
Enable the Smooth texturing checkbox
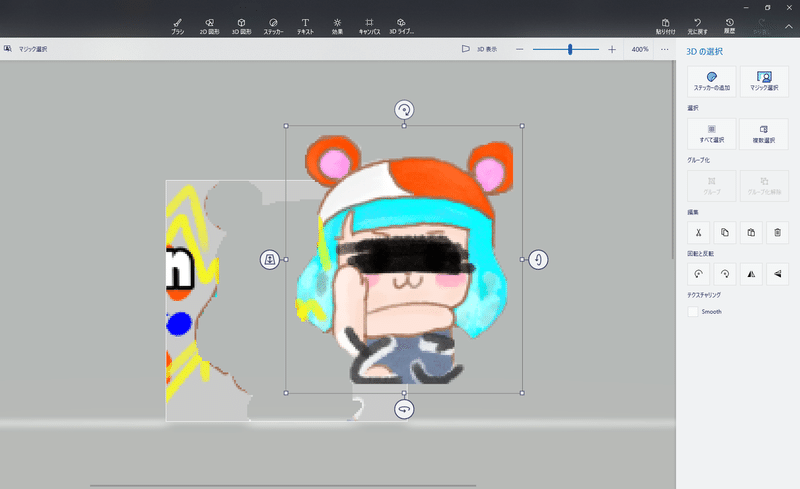tap(692, 311)
